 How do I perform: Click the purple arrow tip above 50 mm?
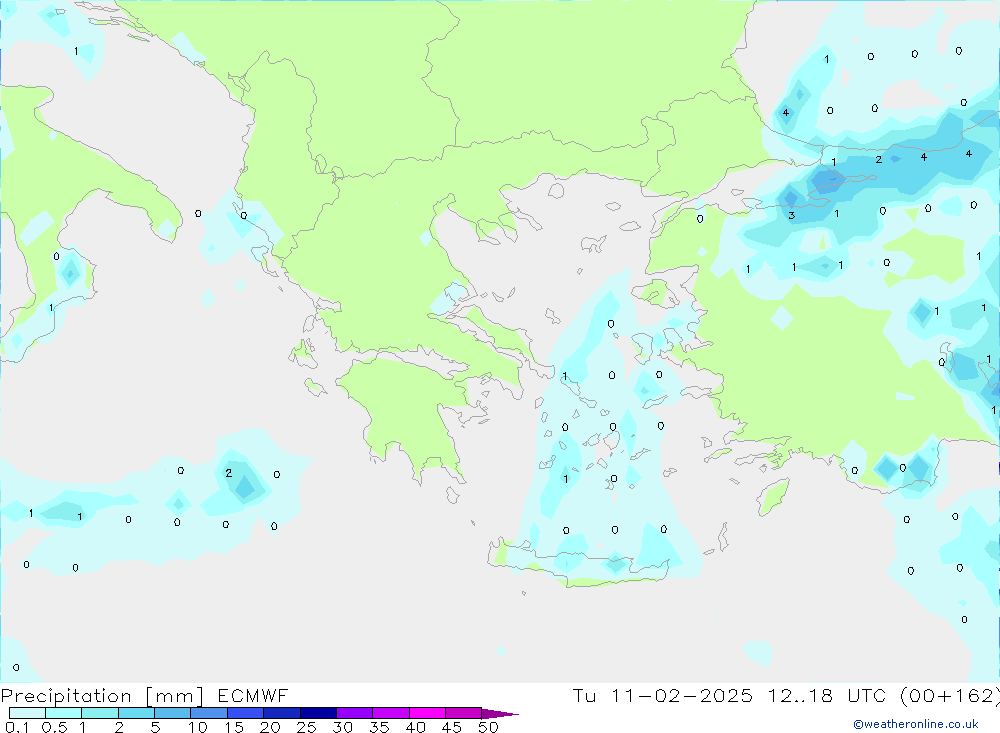(500, 714)
